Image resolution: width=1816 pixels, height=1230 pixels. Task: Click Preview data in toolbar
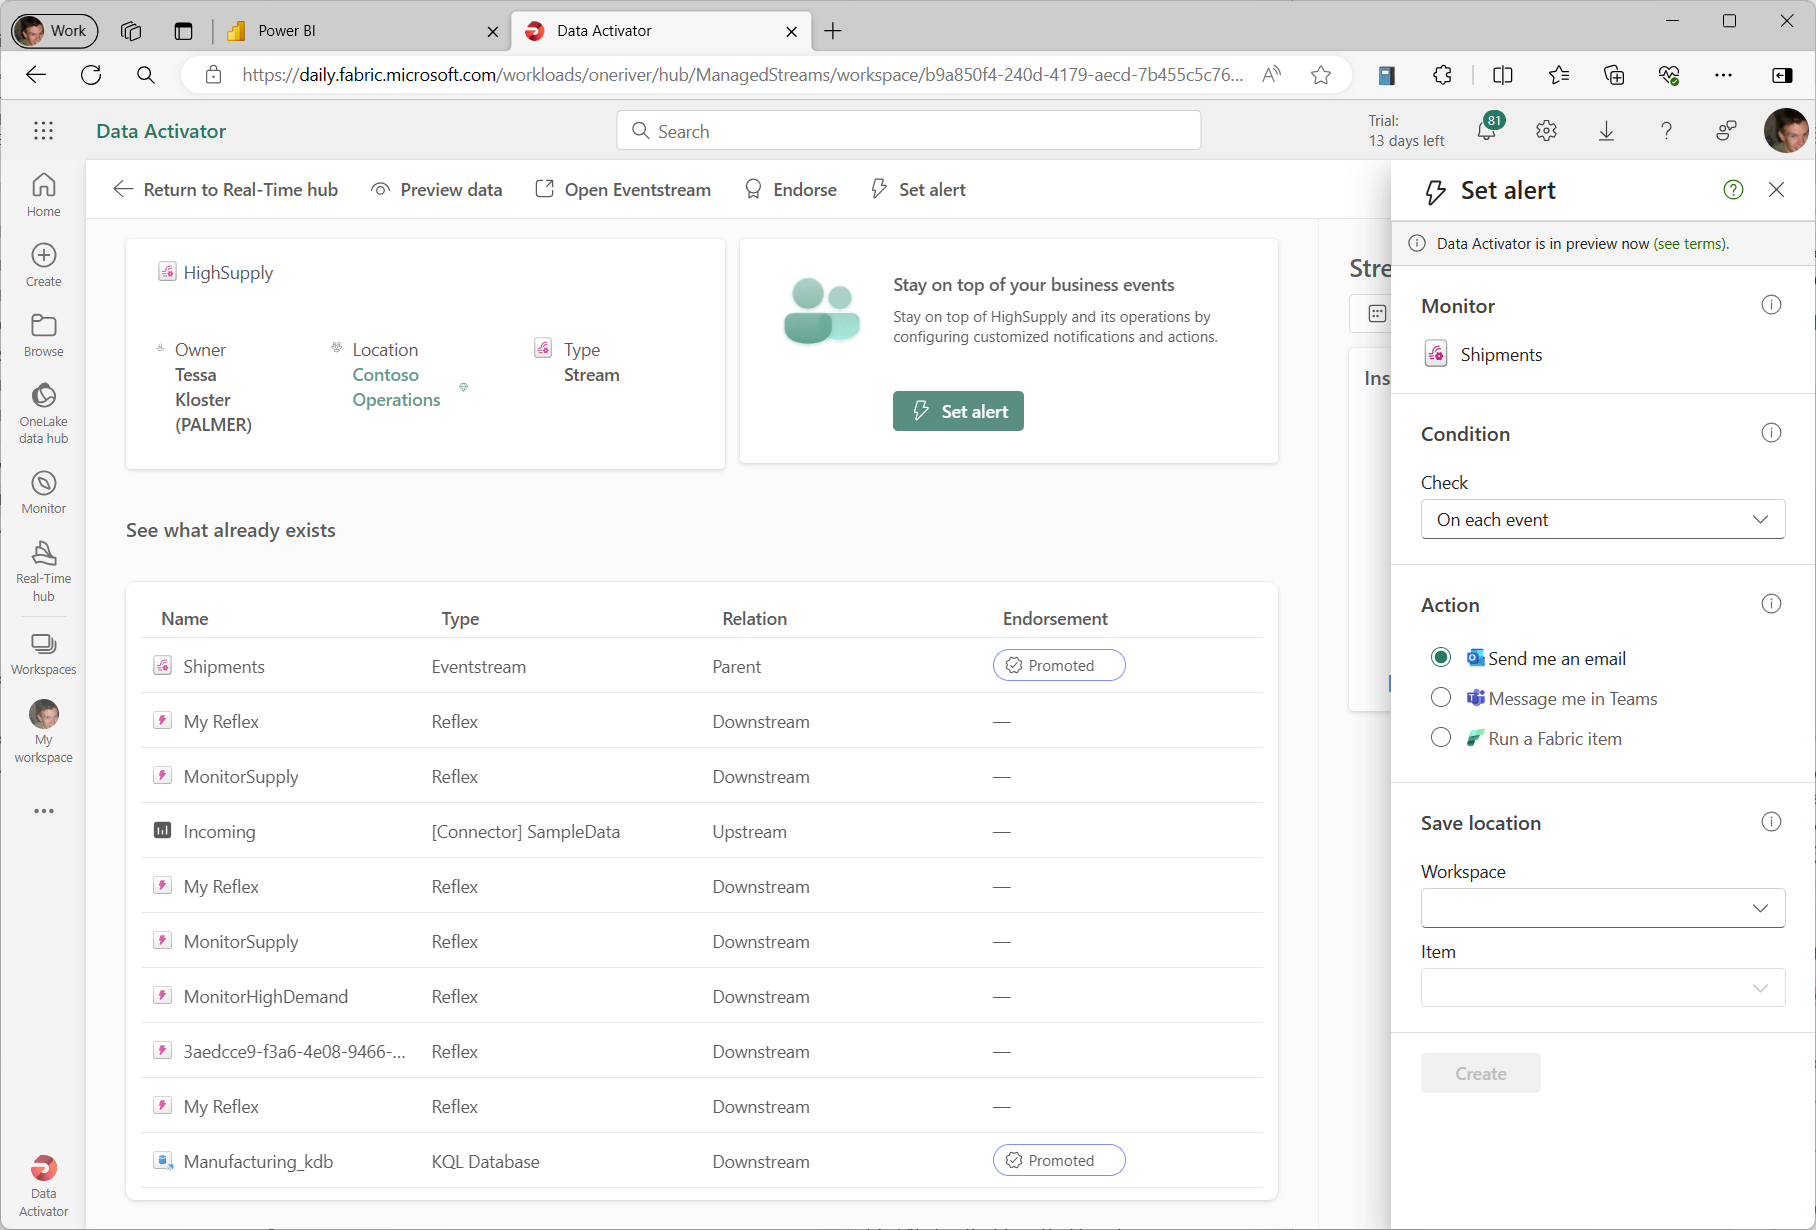[x=437, y=190]
